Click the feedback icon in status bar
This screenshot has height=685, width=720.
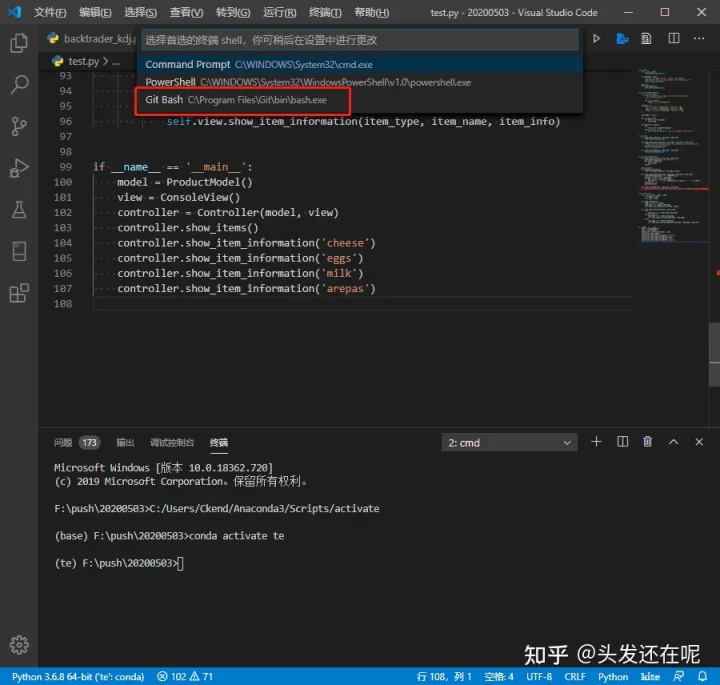tap(678, 676)
